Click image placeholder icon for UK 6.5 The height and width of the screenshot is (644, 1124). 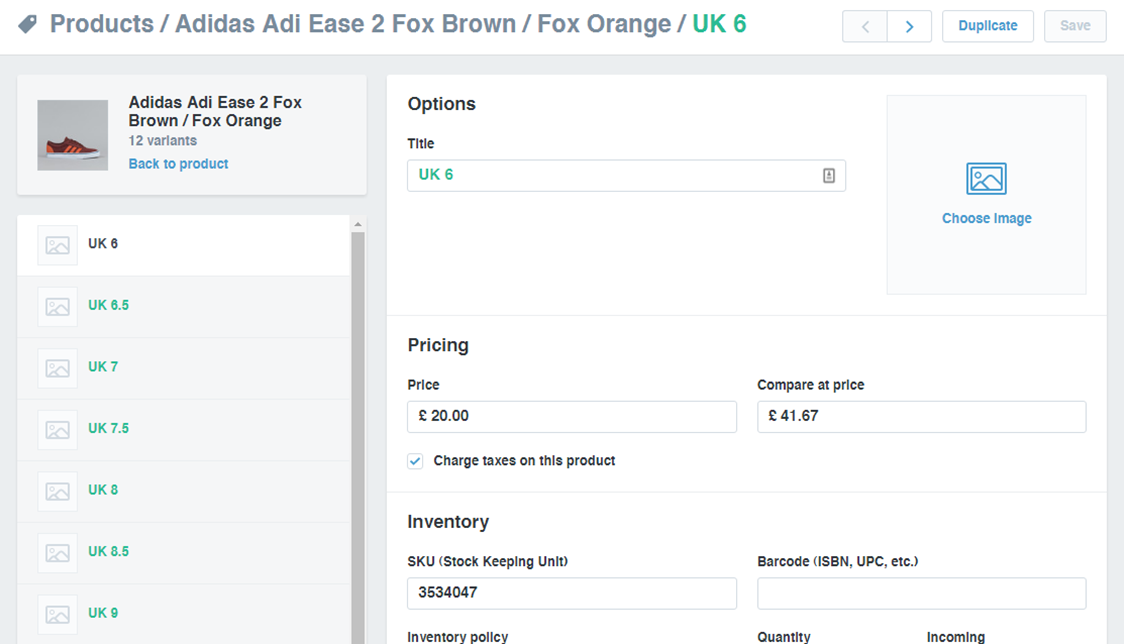[57, 307]
